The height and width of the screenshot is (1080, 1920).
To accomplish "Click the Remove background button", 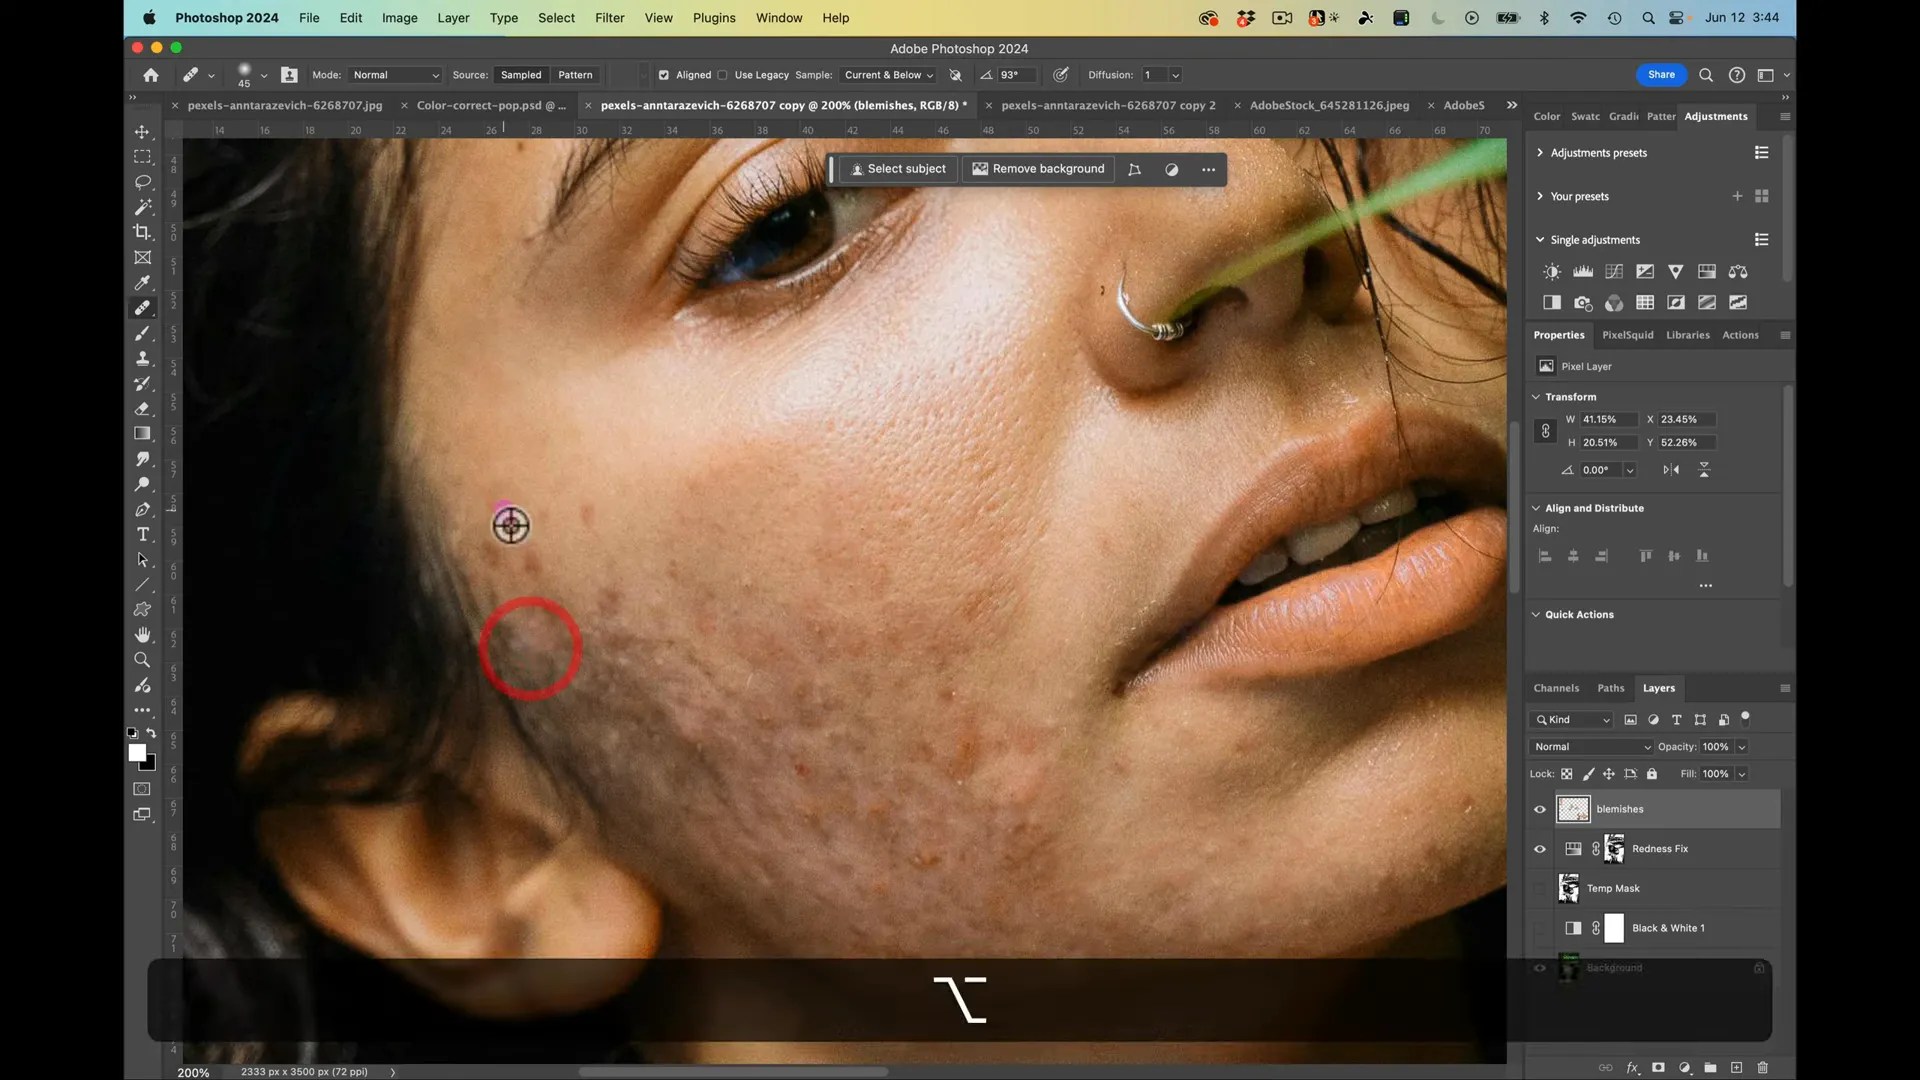I will tap(1038, 169).
